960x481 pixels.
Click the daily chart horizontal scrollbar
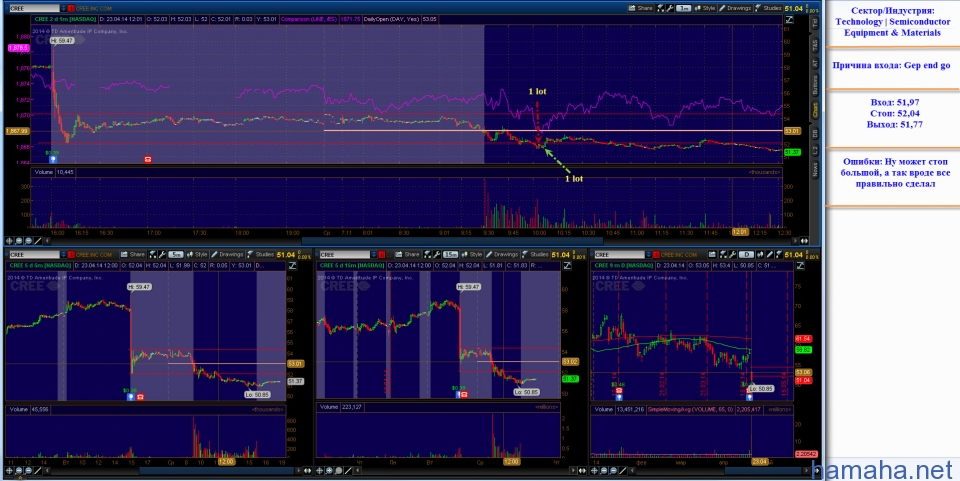[762, 471]
